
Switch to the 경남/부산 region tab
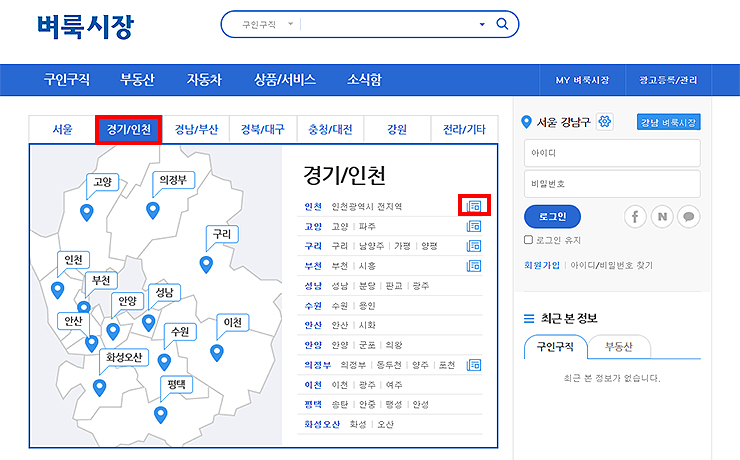[x=196, y=129]
